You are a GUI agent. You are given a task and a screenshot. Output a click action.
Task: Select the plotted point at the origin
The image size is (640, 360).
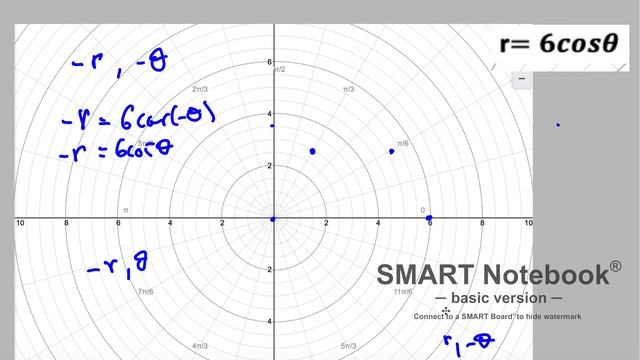273,219
